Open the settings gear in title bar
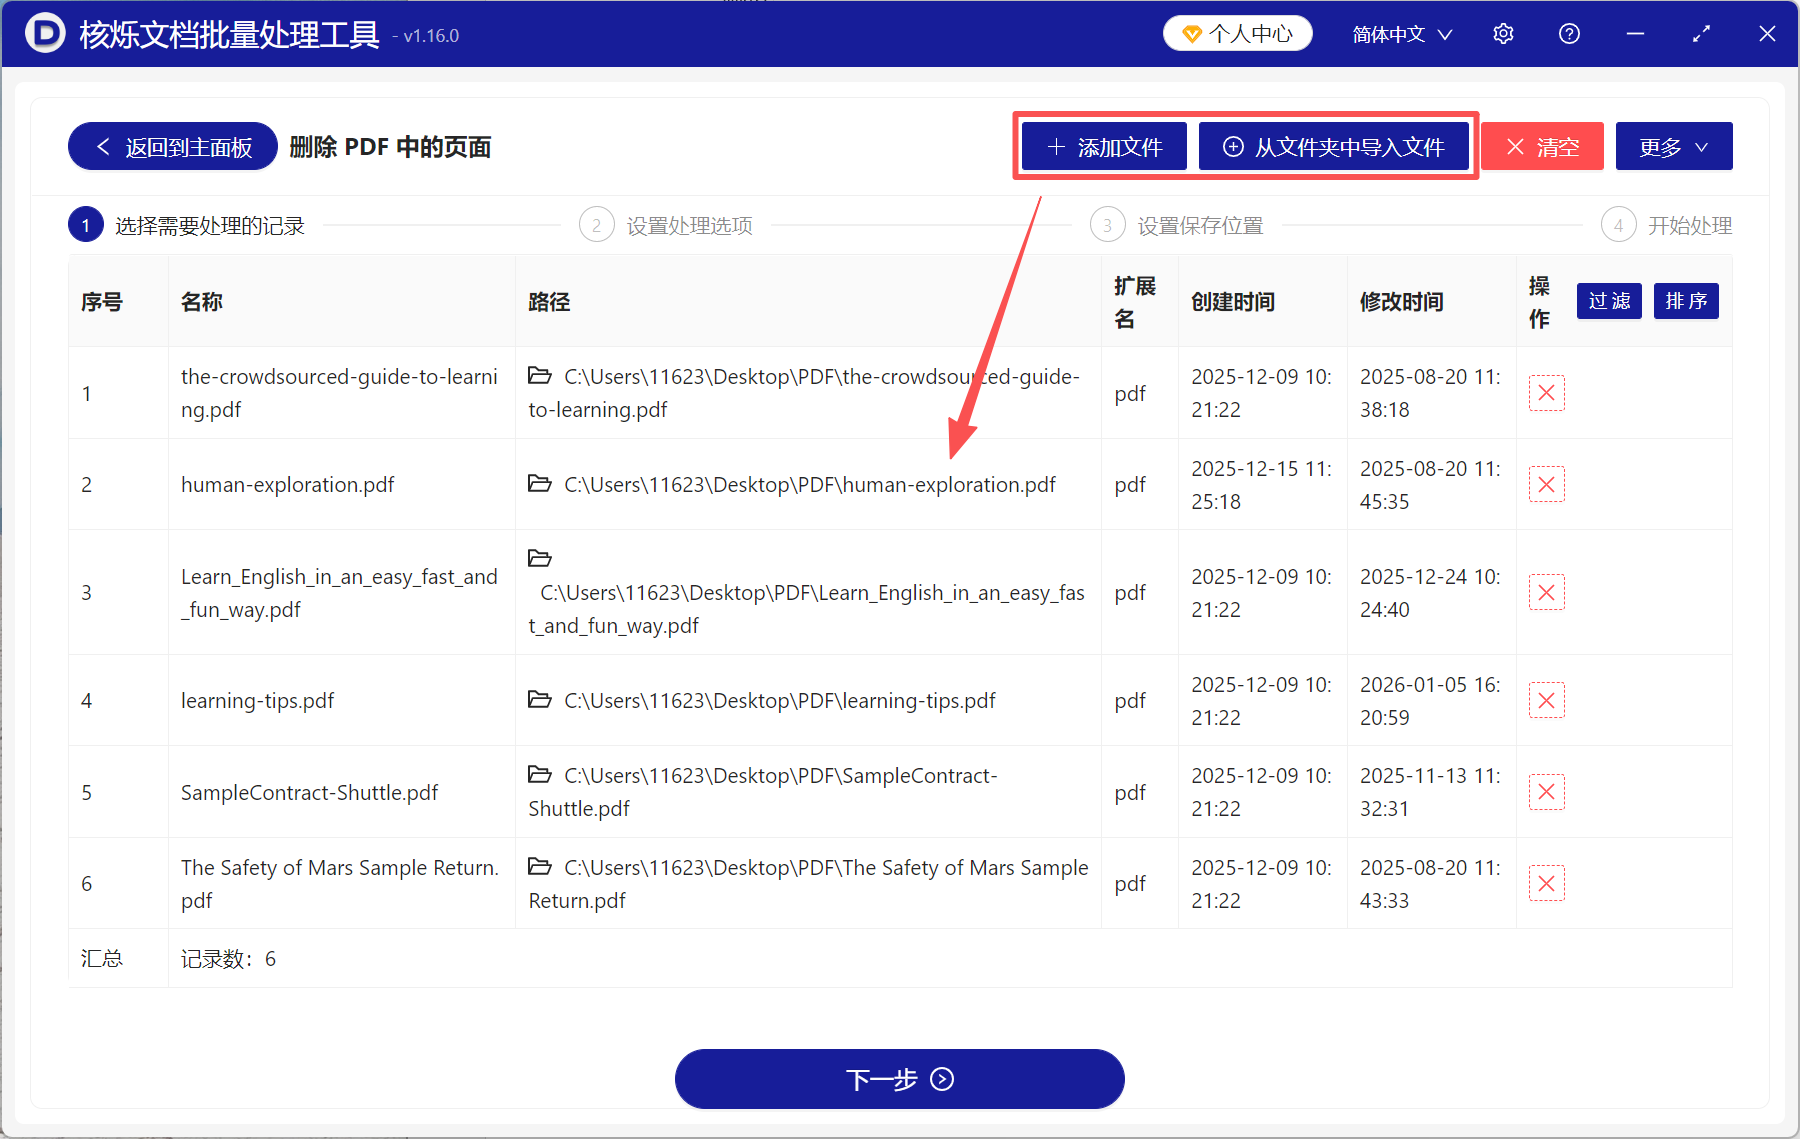This screenshot has width=1800, height=1139. (1503, 33)
